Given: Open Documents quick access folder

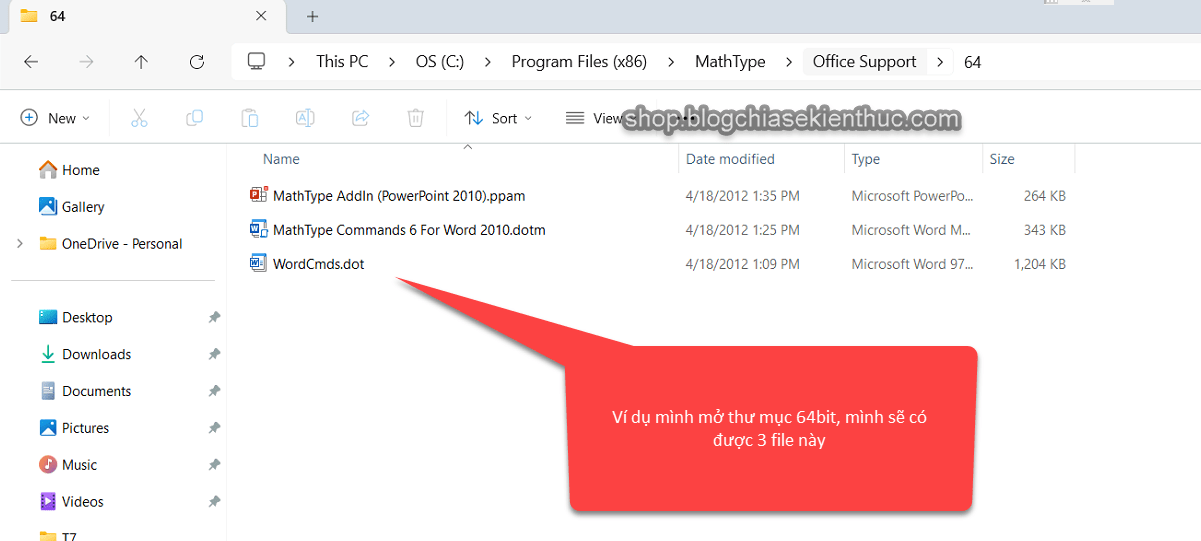Looking at the screenshot, I should tap(86, 391).
